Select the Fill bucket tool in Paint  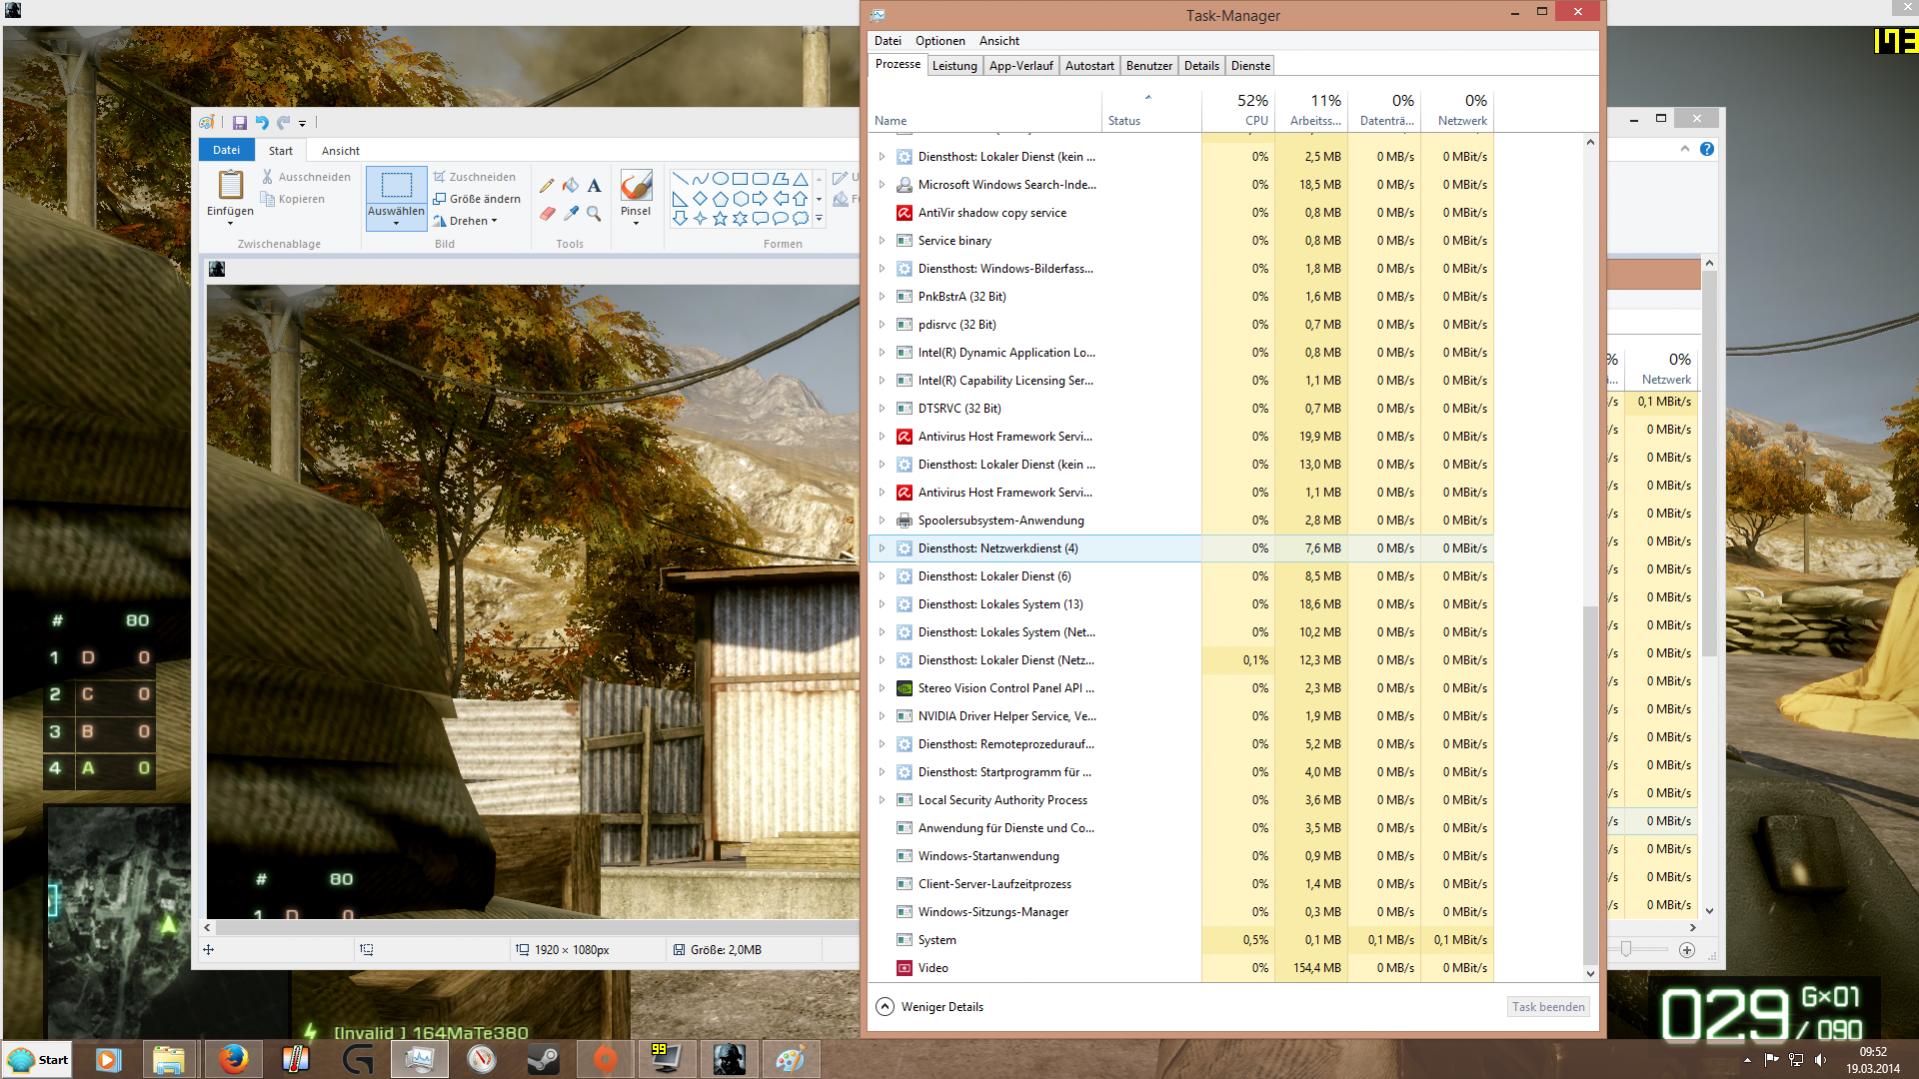point(570,186)
